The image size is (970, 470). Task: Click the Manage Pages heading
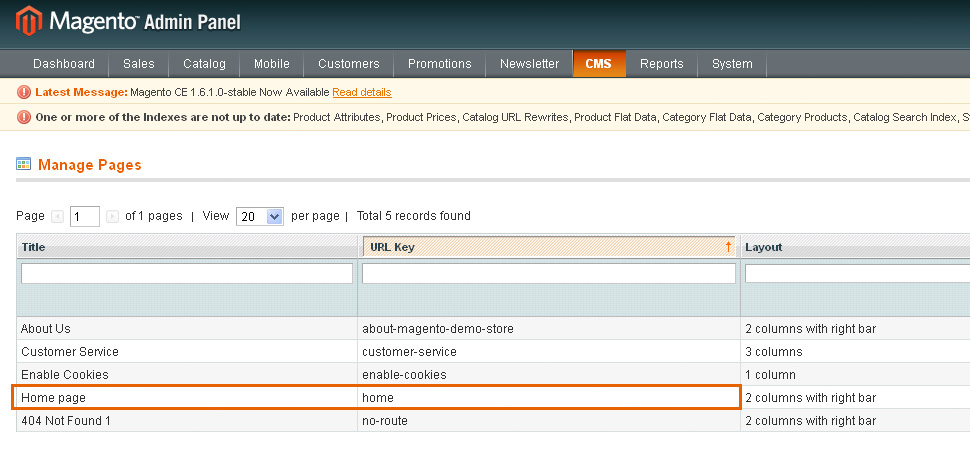tap(90, 165)
